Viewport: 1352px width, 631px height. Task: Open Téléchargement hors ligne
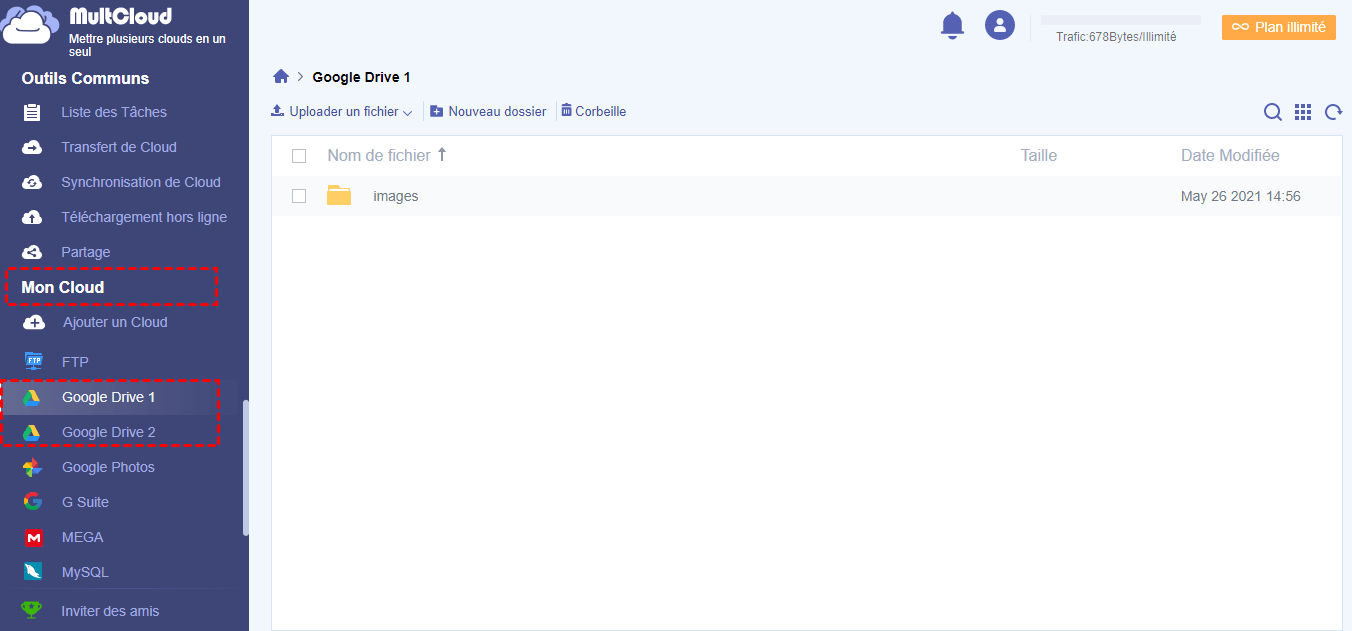(144, 217)
